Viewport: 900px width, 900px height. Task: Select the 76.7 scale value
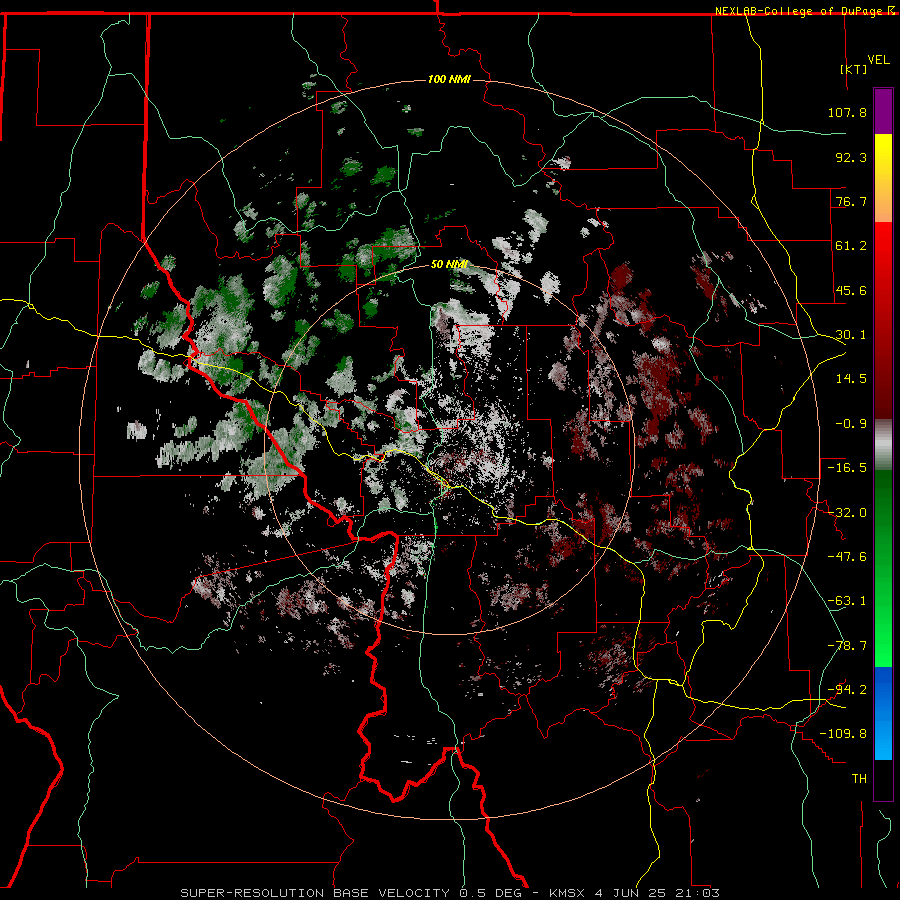pyautogui.click(x=851, y=201)
